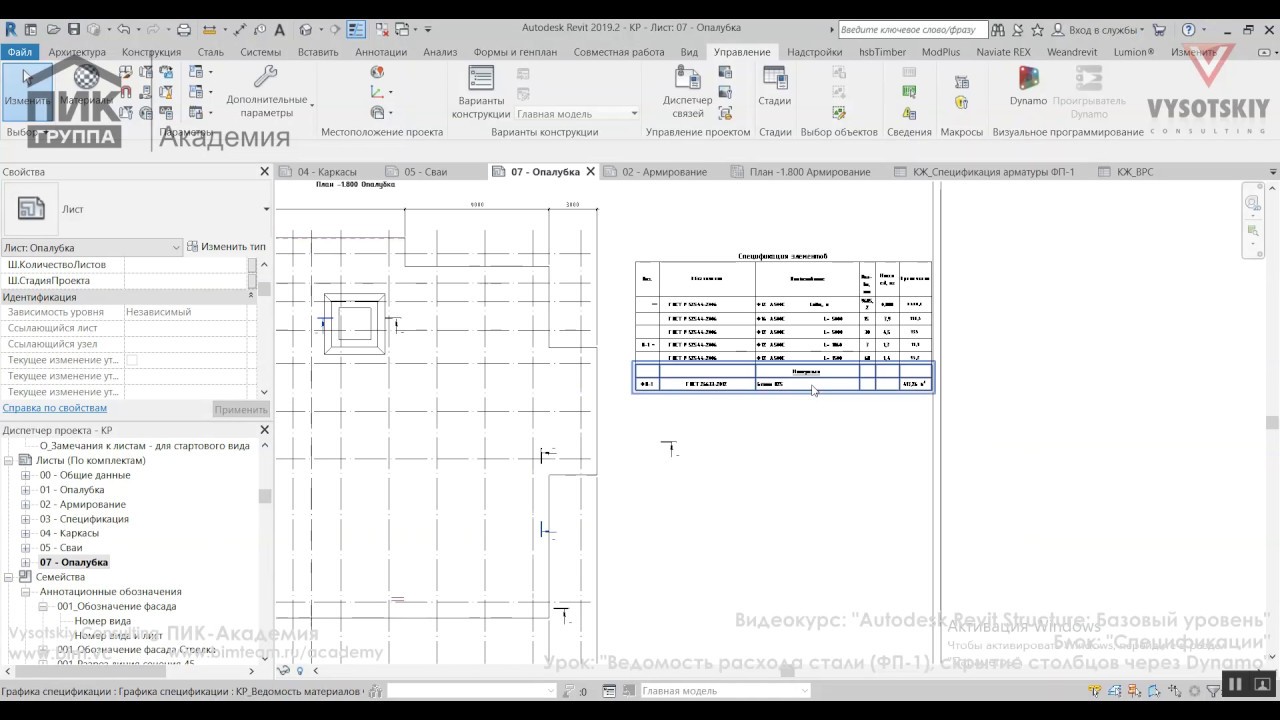Toggle checkbox next to Текущее изменение ут...
The height and width of the screenshot is (720, 1280).
(132, 360)
